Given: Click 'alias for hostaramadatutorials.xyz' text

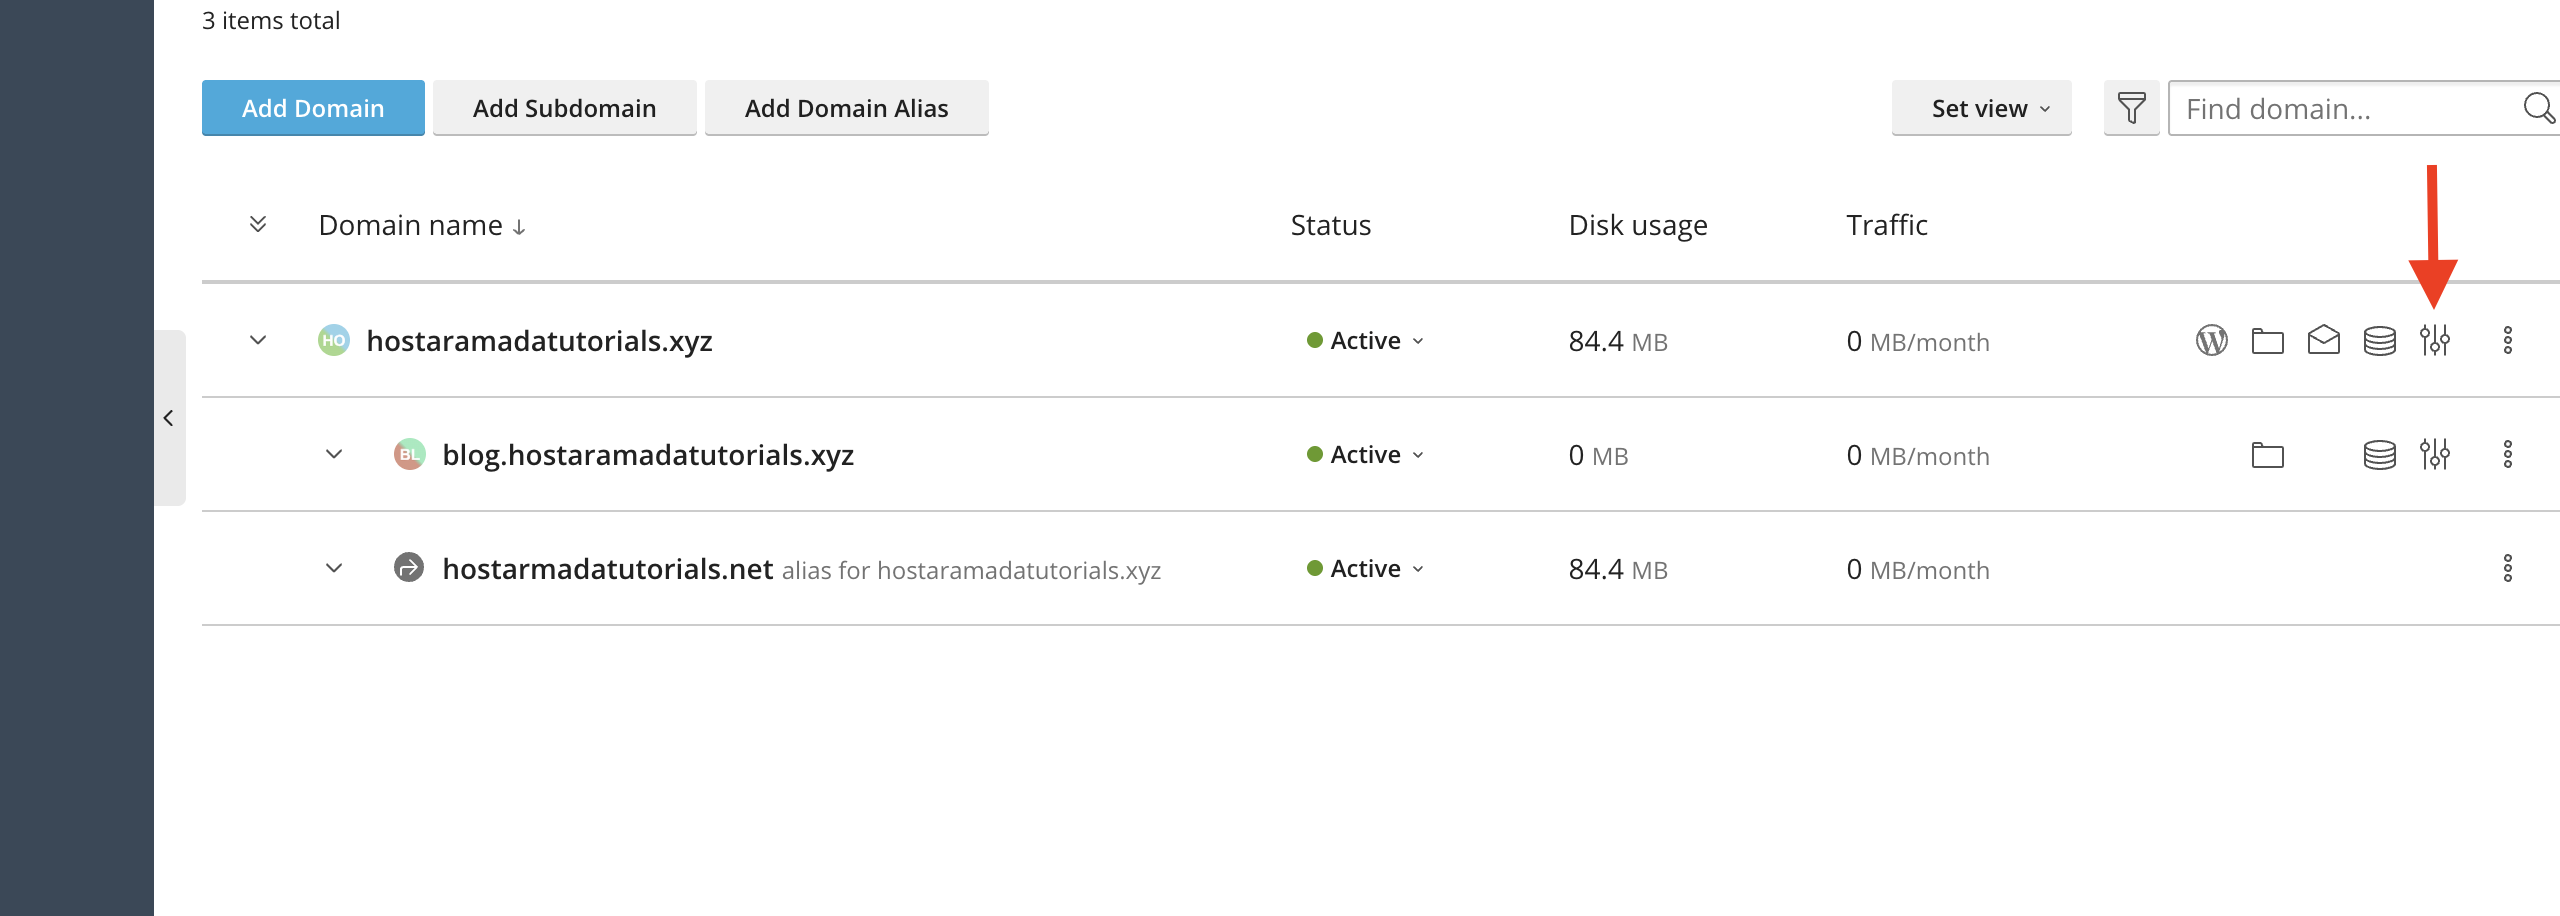Looking at the screenshot, I should point(971,571).
